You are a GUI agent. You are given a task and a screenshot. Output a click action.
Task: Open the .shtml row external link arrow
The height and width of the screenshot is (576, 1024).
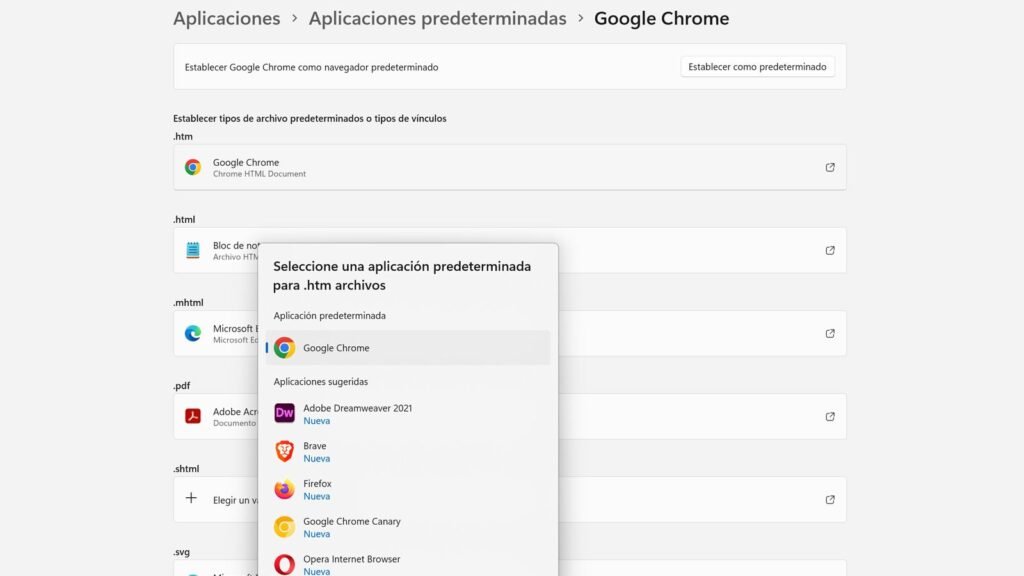click(830, 499)
